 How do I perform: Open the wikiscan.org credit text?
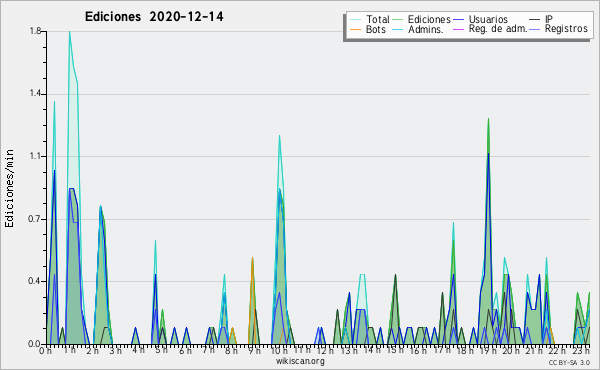[x=300, y=361]
